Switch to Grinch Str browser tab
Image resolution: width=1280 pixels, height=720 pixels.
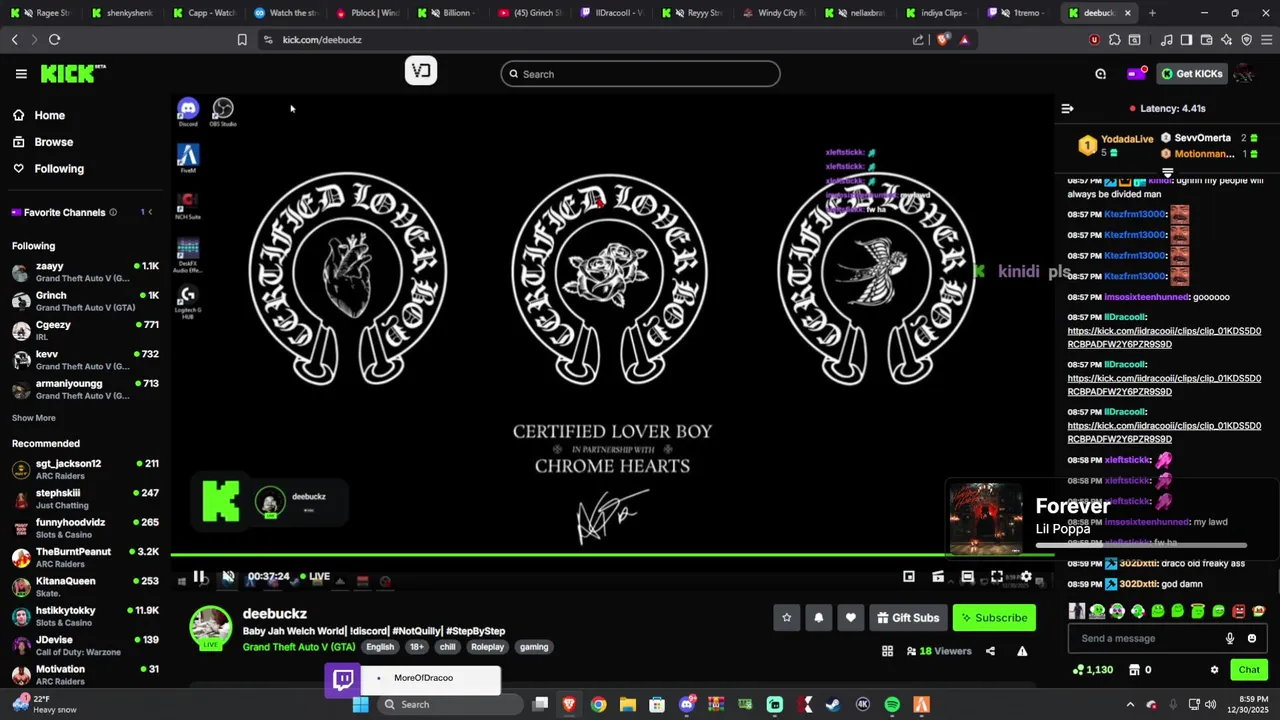(530, 13)
